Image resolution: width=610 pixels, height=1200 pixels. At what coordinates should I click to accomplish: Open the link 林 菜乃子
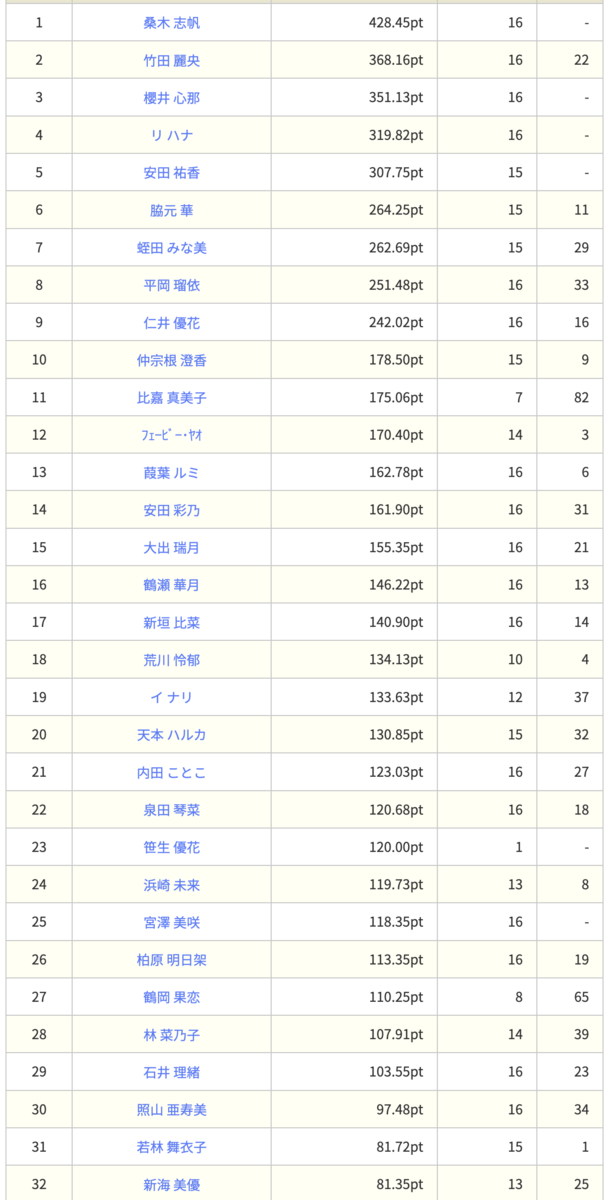tap(171, 1035)
